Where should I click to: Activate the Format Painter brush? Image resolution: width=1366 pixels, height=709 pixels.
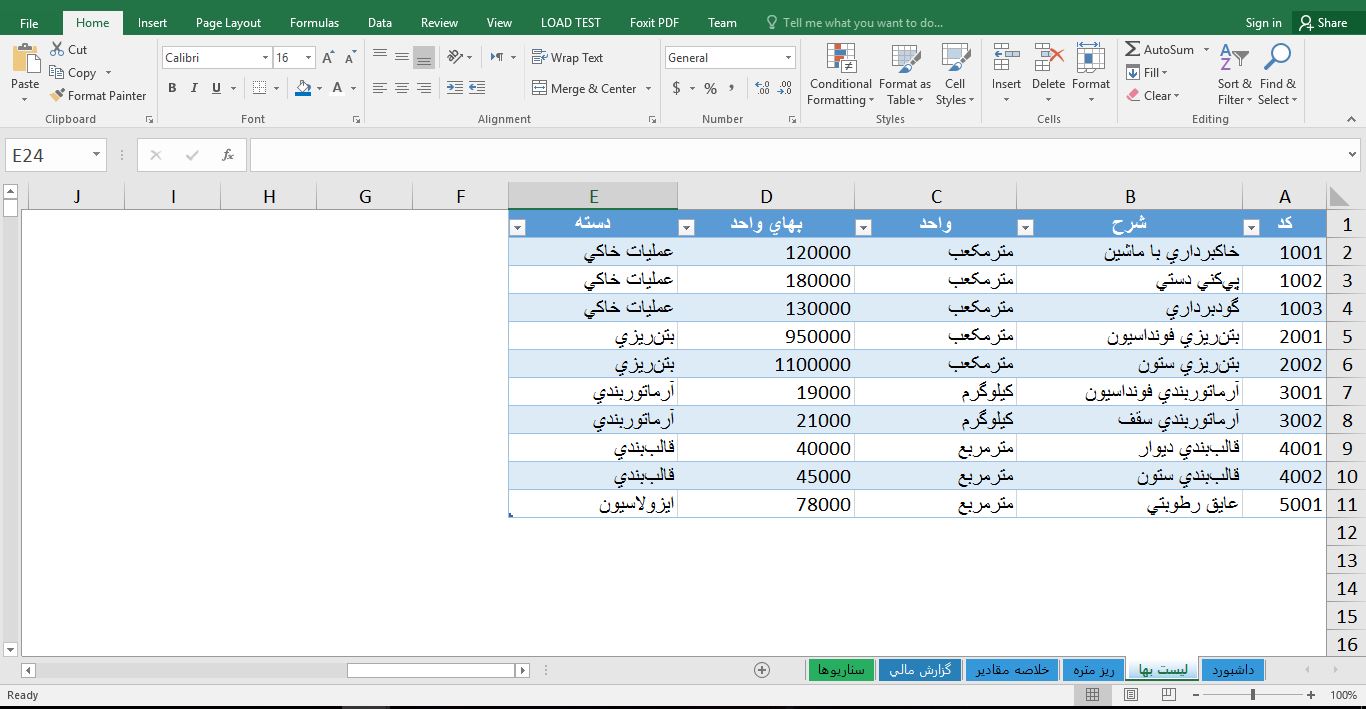pyautogui.click(x=98, y=95)
